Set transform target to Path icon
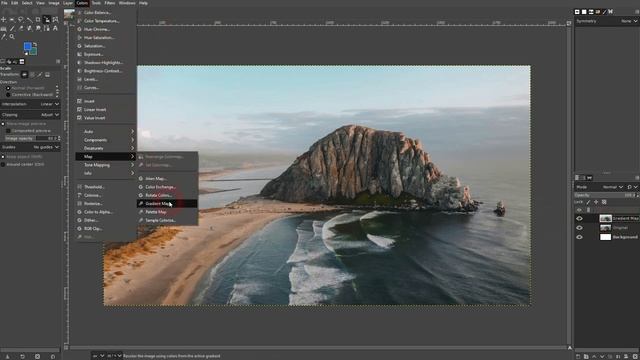 coord(40,75)
